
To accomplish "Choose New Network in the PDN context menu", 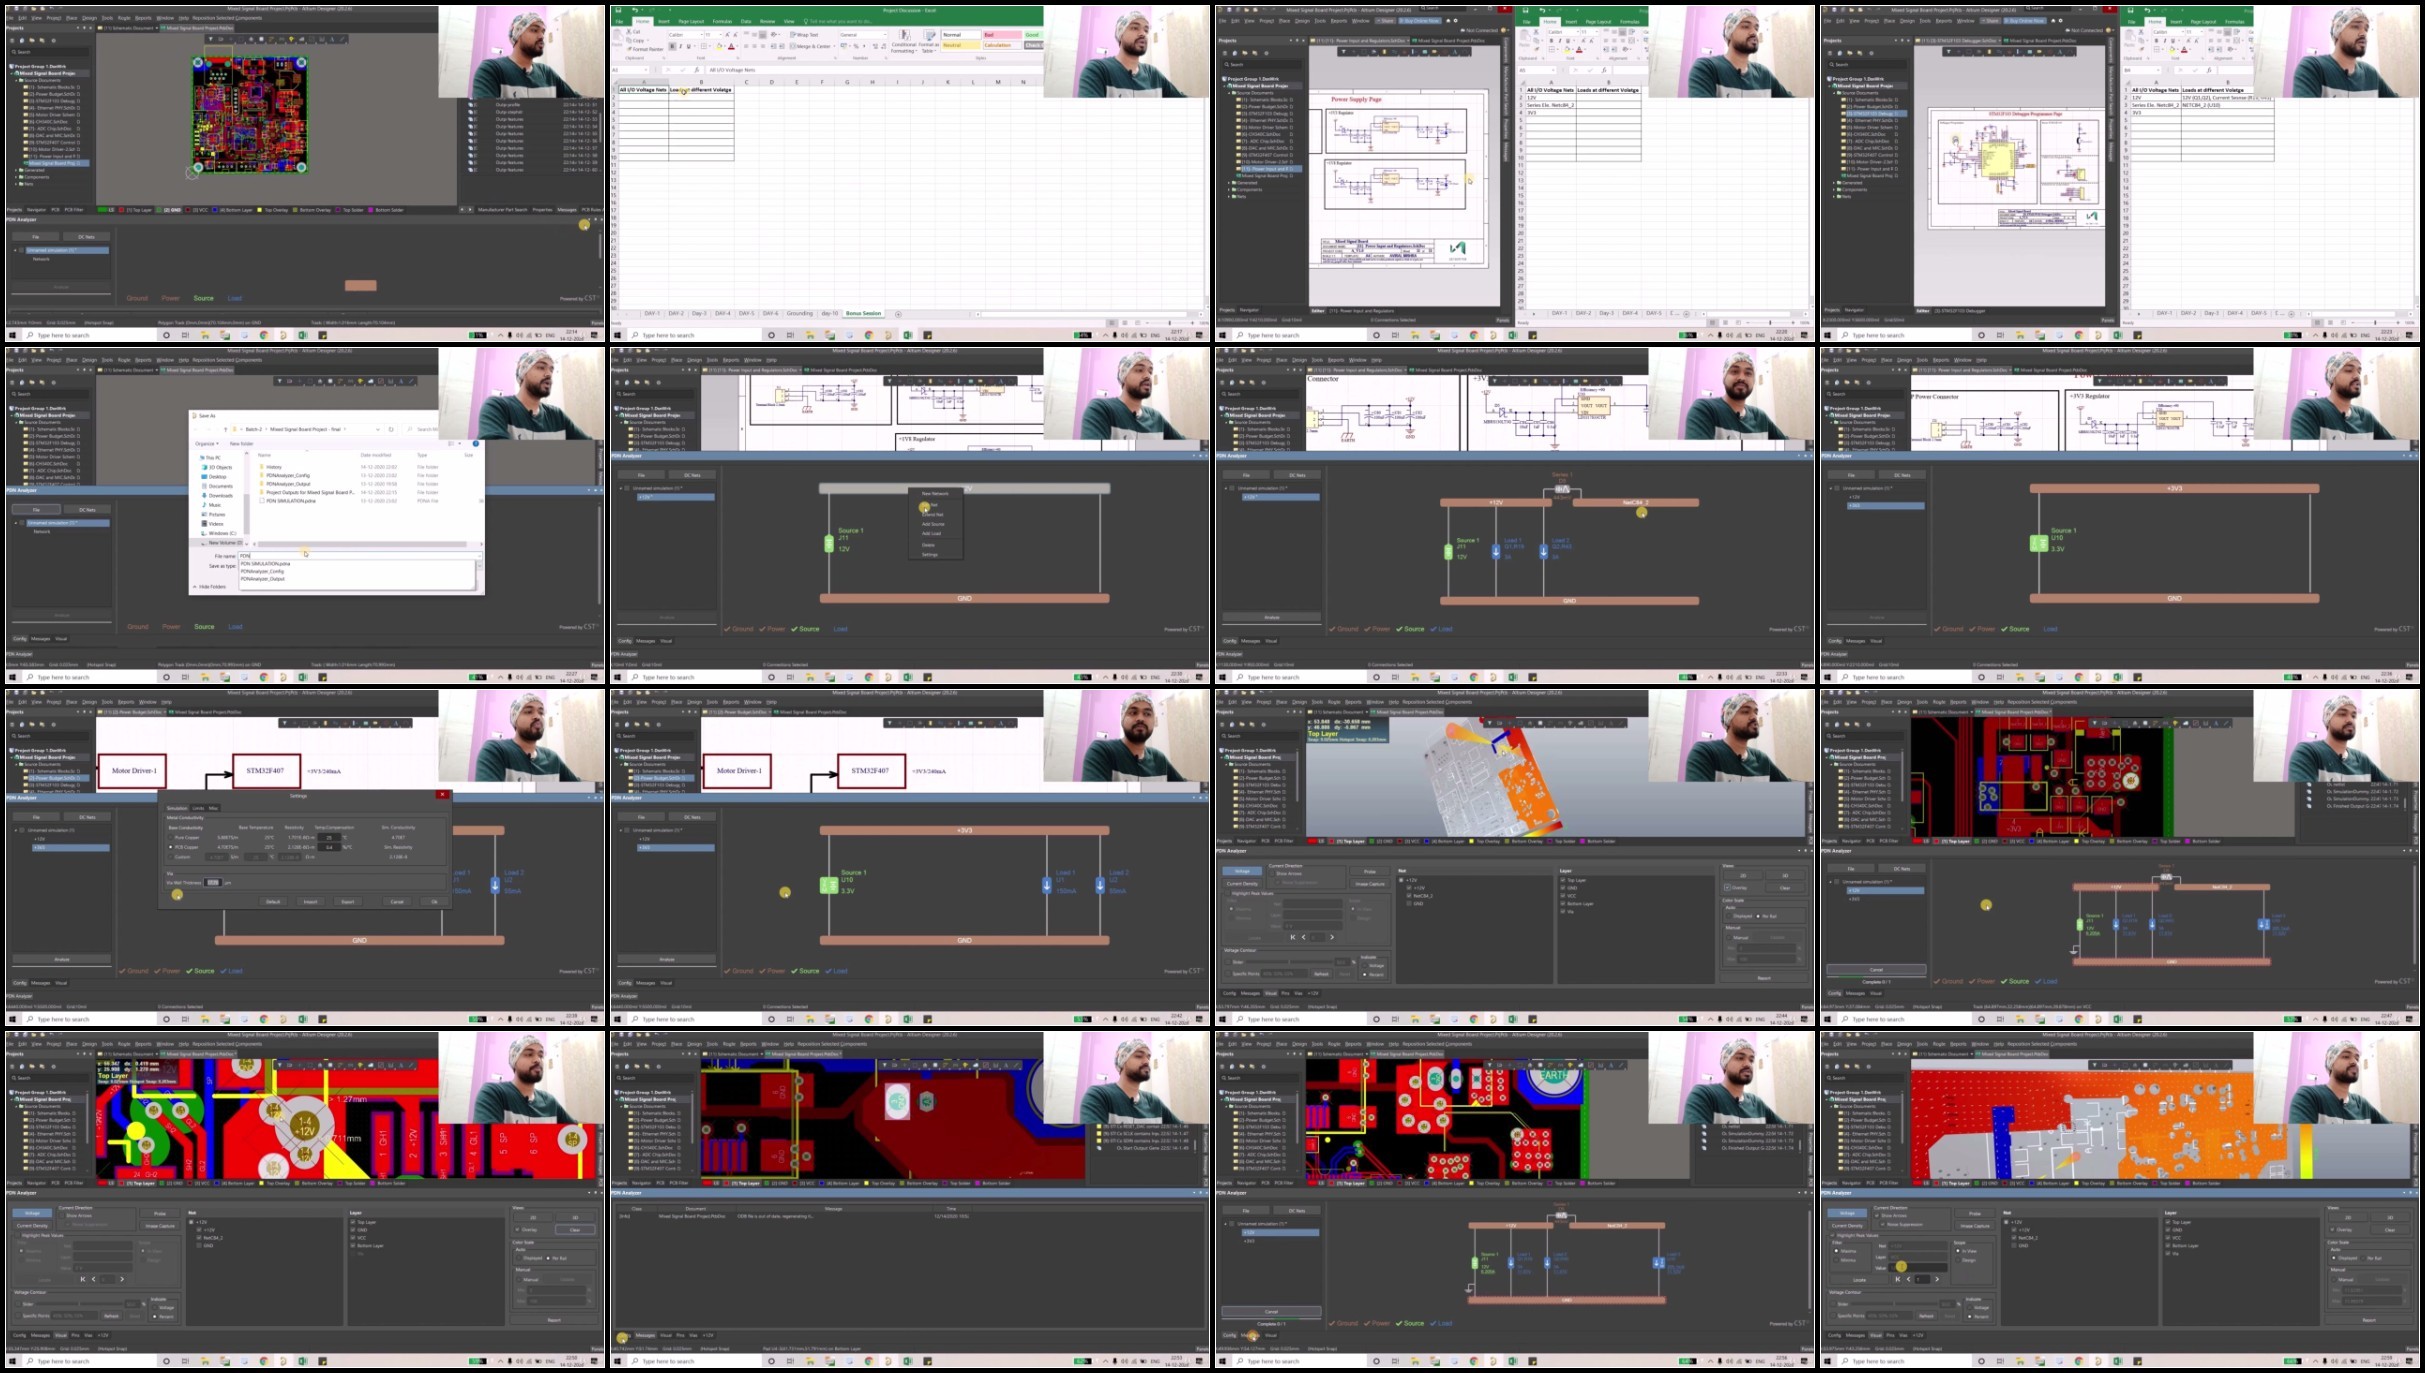I will [935, 493].
